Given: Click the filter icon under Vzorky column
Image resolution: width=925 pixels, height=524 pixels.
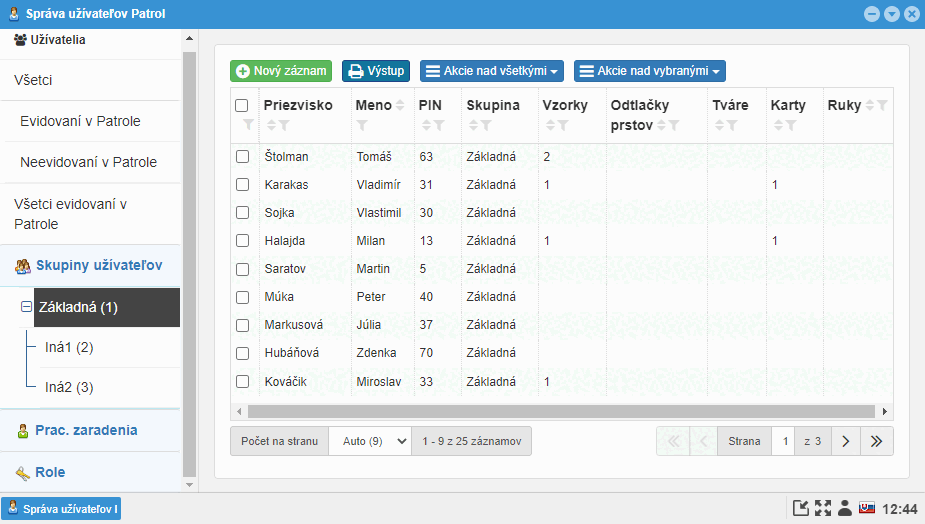Looking at the screenshot, I should tap(563, 125).
